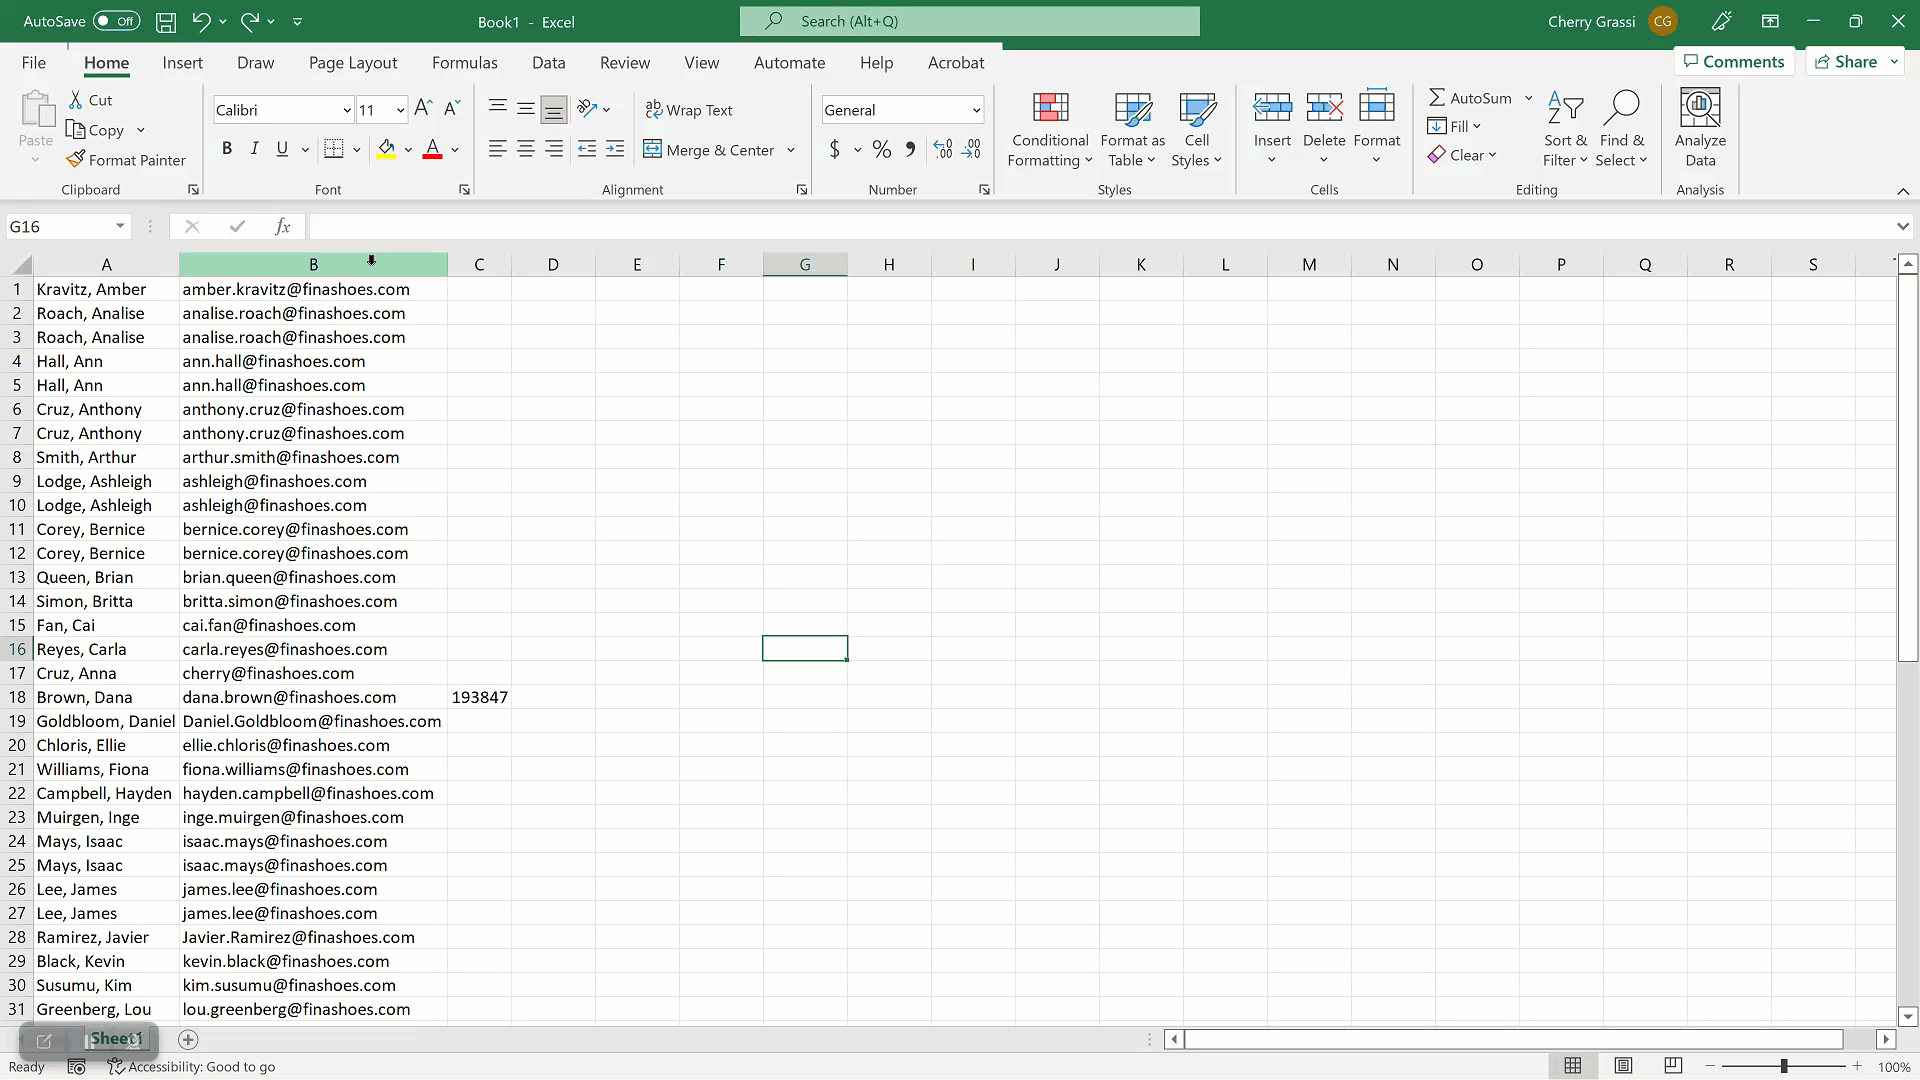
Task: Click the Comments button
Action: point(1734,62)
